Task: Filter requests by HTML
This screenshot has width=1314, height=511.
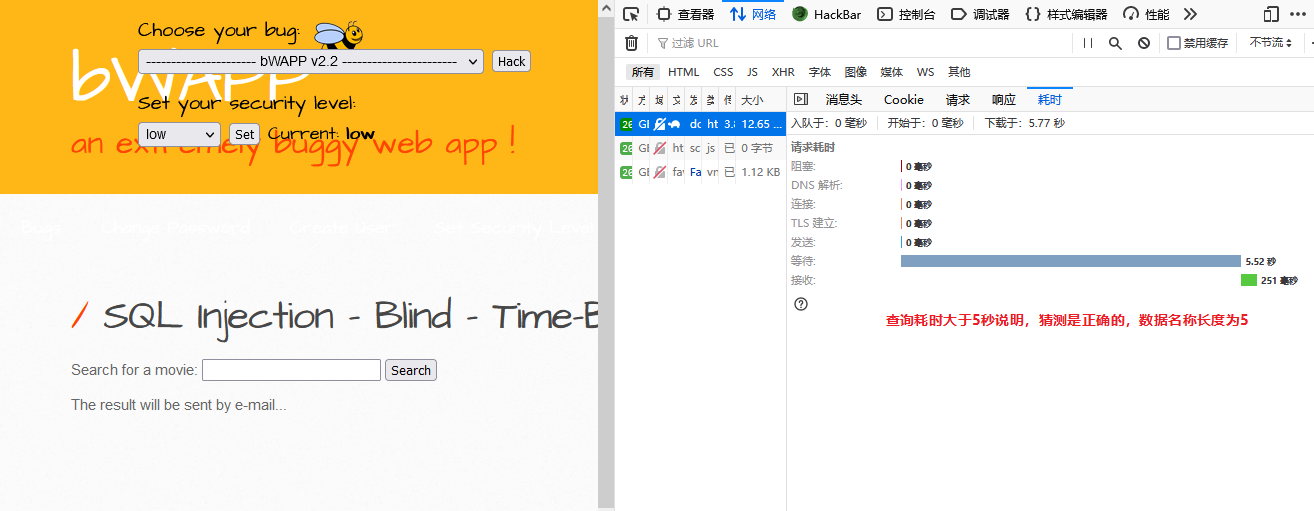Action: [684, 72]
